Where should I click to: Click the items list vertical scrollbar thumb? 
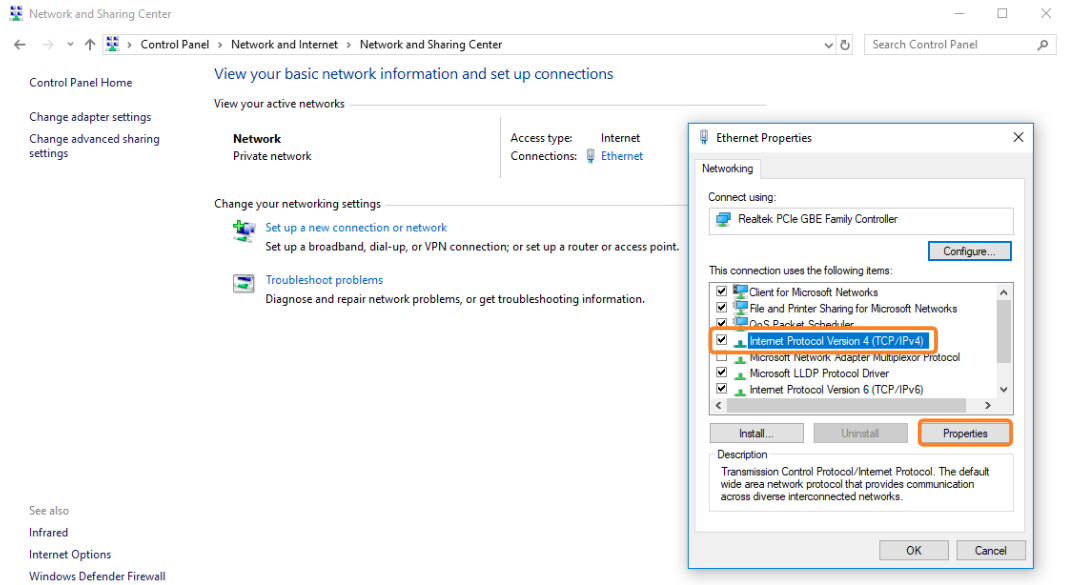tap(1003, 331)
